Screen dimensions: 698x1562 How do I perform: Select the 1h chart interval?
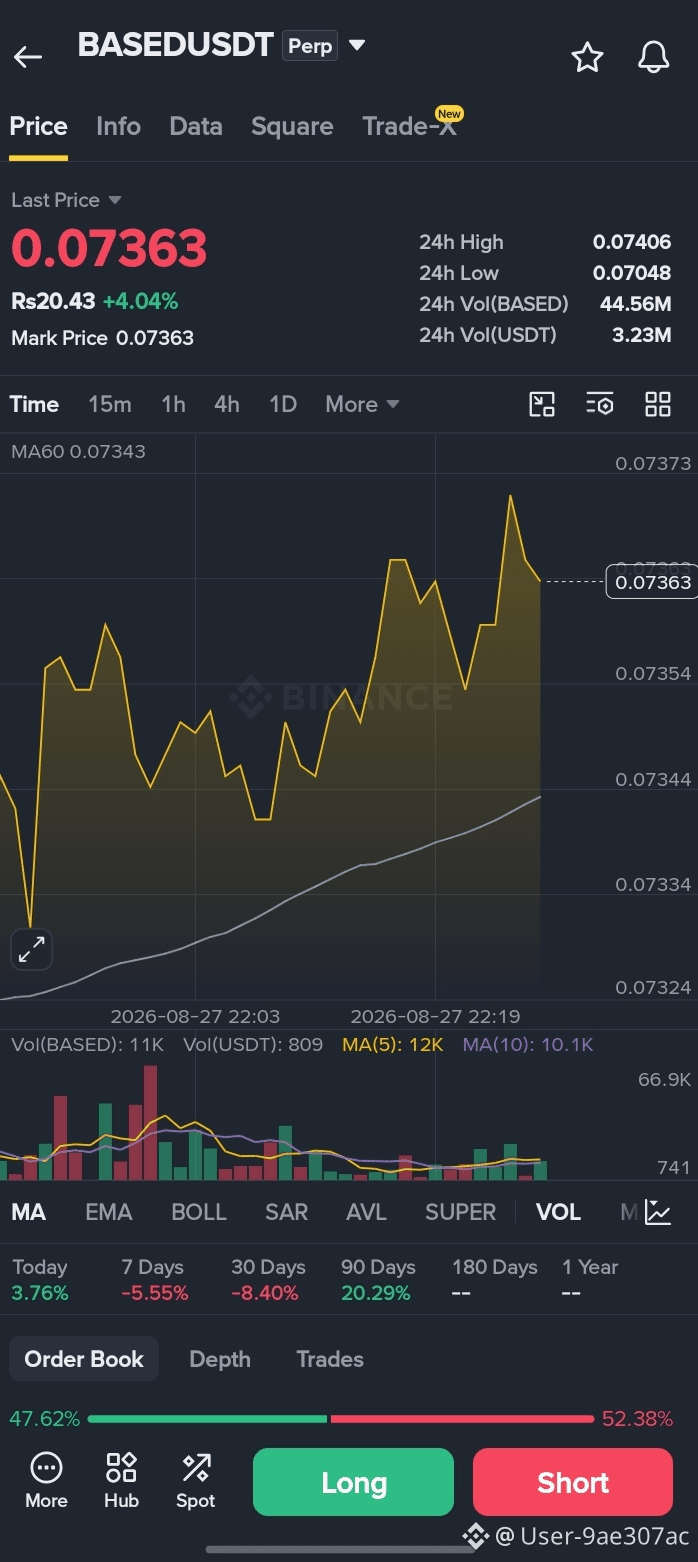point(173,404)
